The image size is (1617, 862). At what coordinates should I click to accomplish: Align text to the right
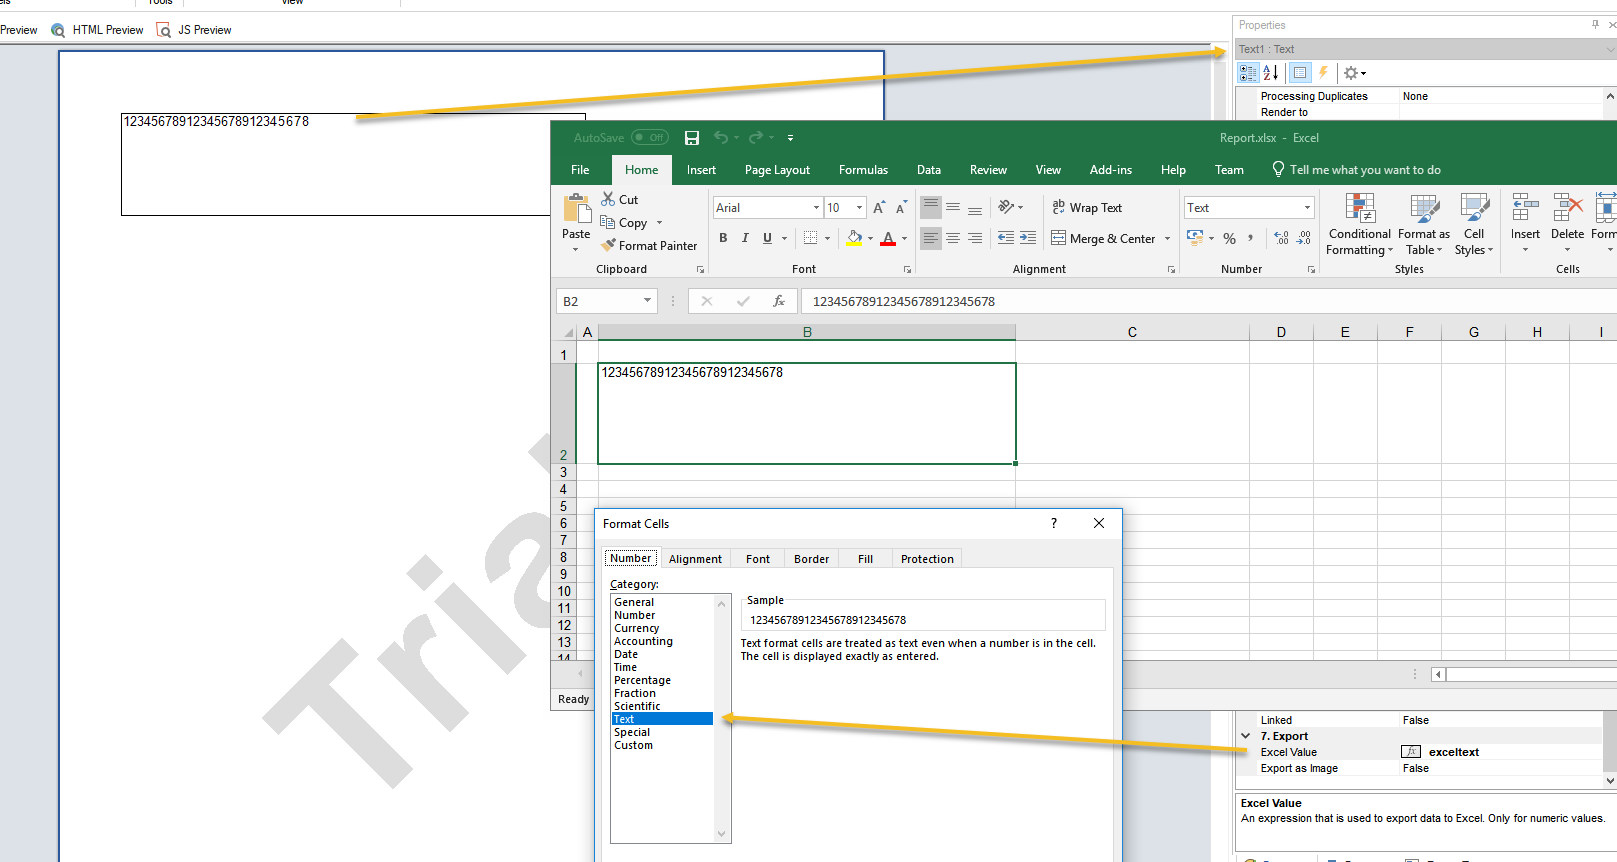[x=975, y=238]
